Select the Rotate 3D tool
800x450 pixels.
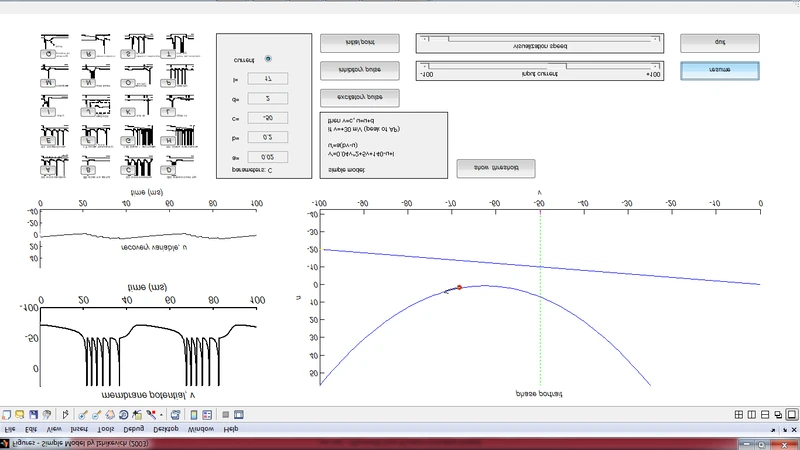(x=123, y=414)
